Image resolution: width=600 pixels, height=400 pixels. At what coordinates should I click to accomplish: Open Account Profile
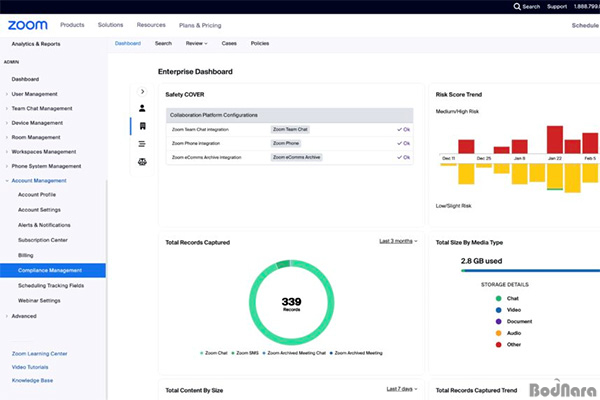click(x=37, y=195)
